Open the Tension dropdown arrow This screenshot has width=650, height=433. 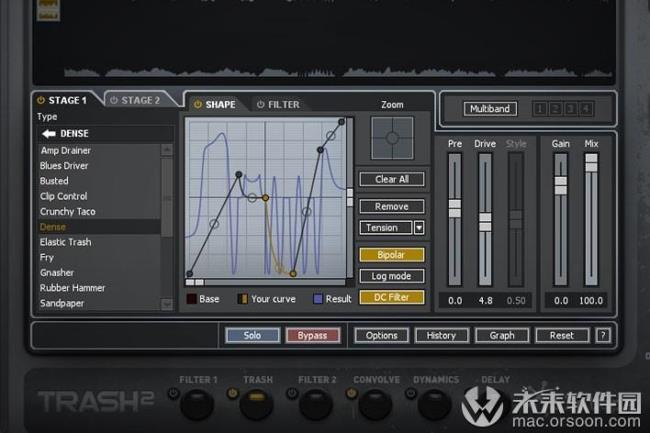click(419, 228)
